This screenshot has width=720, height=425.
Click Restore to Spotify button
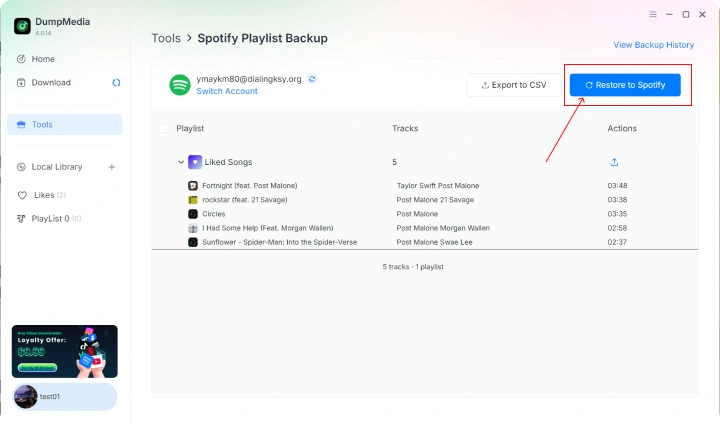625,85
